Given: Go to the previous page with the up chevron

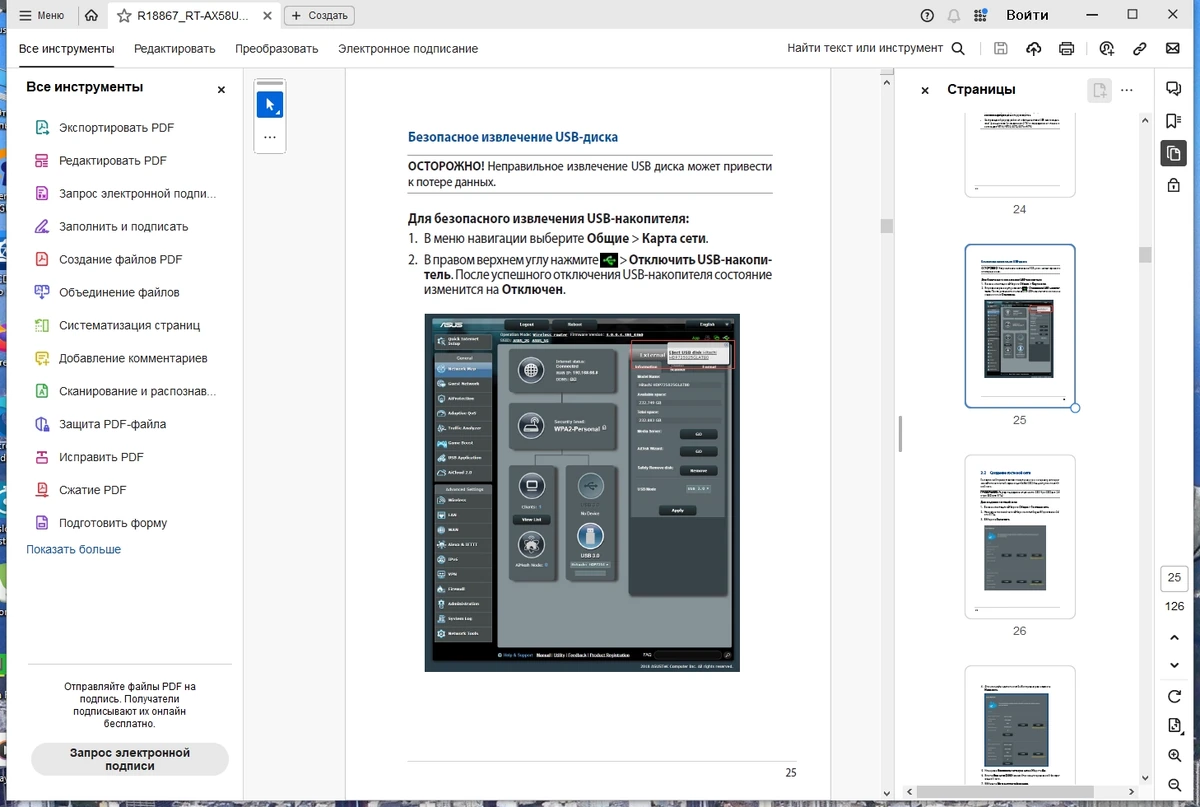Looking at the screenshot, I should [x=1174, y=638].
